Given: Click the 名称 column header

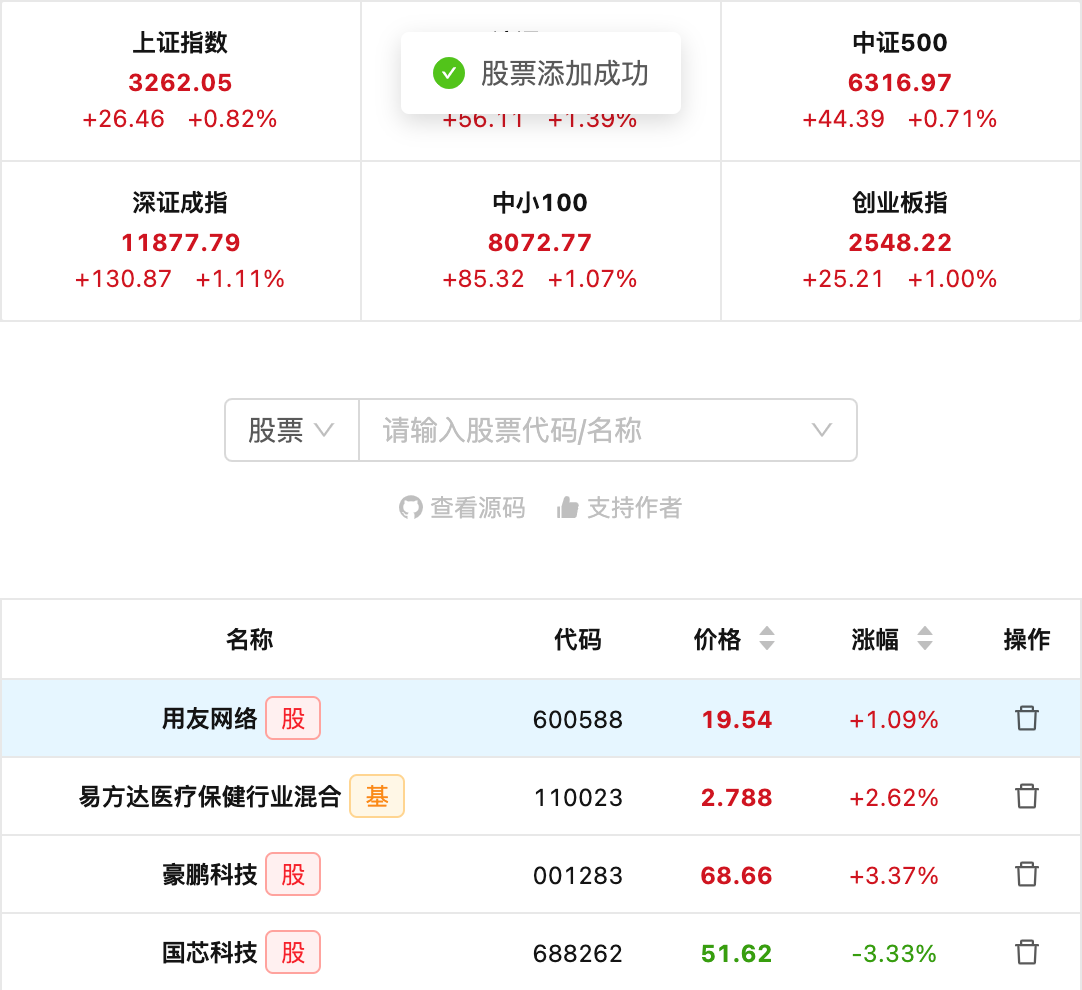Looking at the screenshot, I should [250, 640].
